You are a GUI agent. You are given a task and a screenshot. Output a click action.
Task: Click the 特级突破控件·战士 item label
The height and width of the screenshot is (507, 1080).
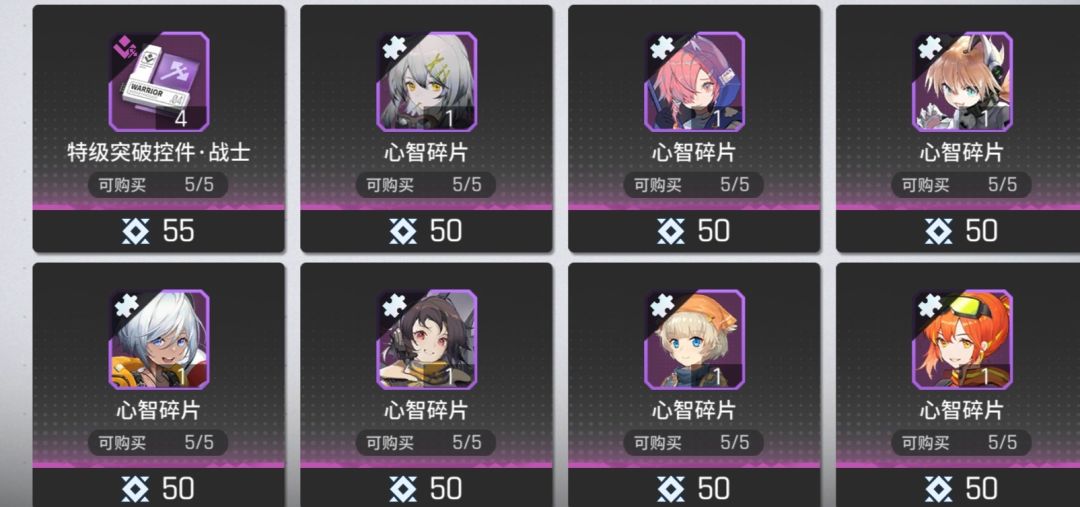click(158, 152)
